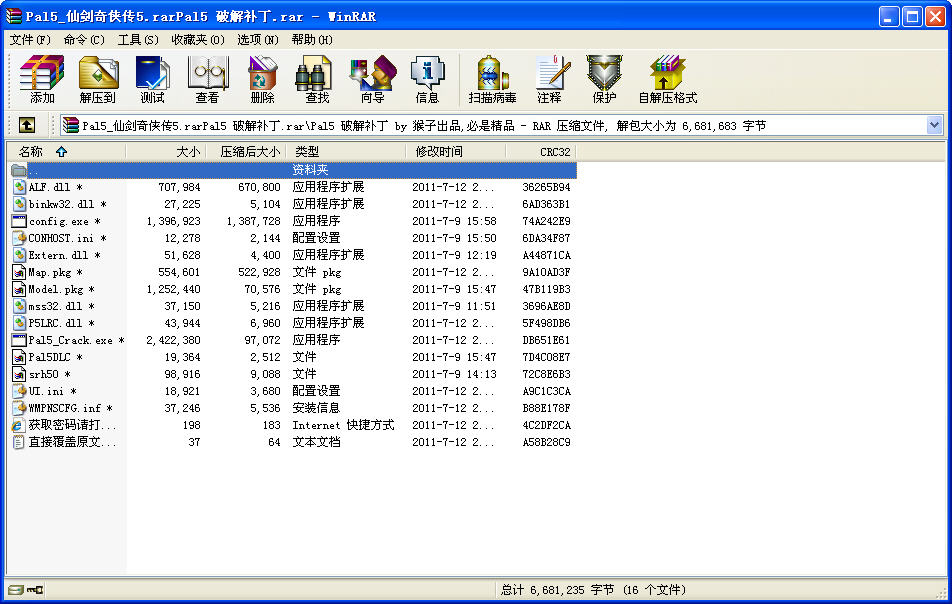Show archive 信息 (Info) icon
This screenshot has height=604, width=952.
[427, 80]
